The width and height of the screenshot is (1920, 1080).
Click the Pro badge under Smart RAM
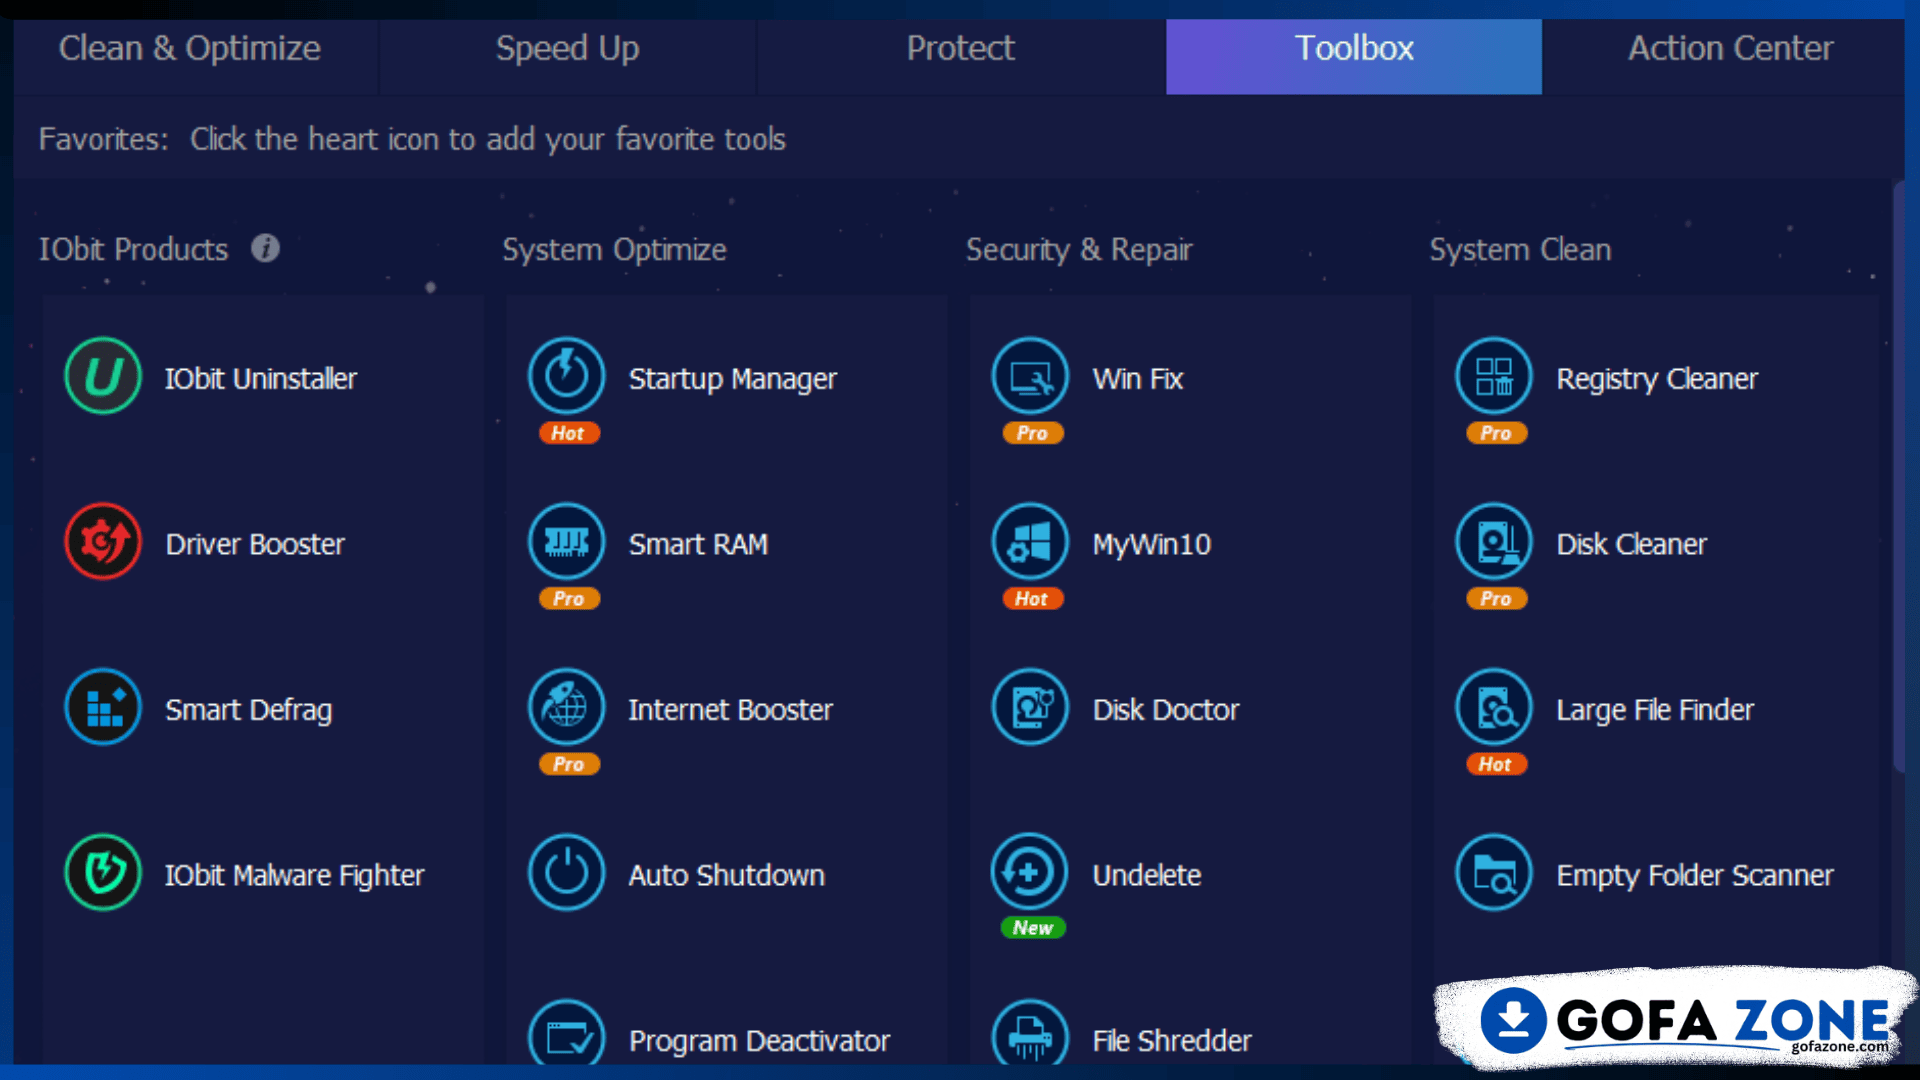[568, 598]
